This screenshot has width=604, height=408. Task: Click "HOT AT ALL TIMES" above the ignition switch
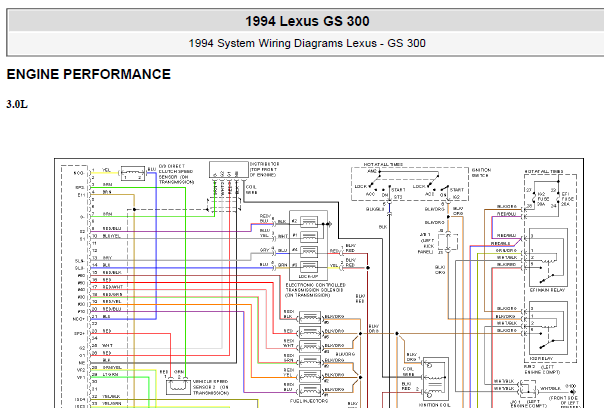click(383, 165)
